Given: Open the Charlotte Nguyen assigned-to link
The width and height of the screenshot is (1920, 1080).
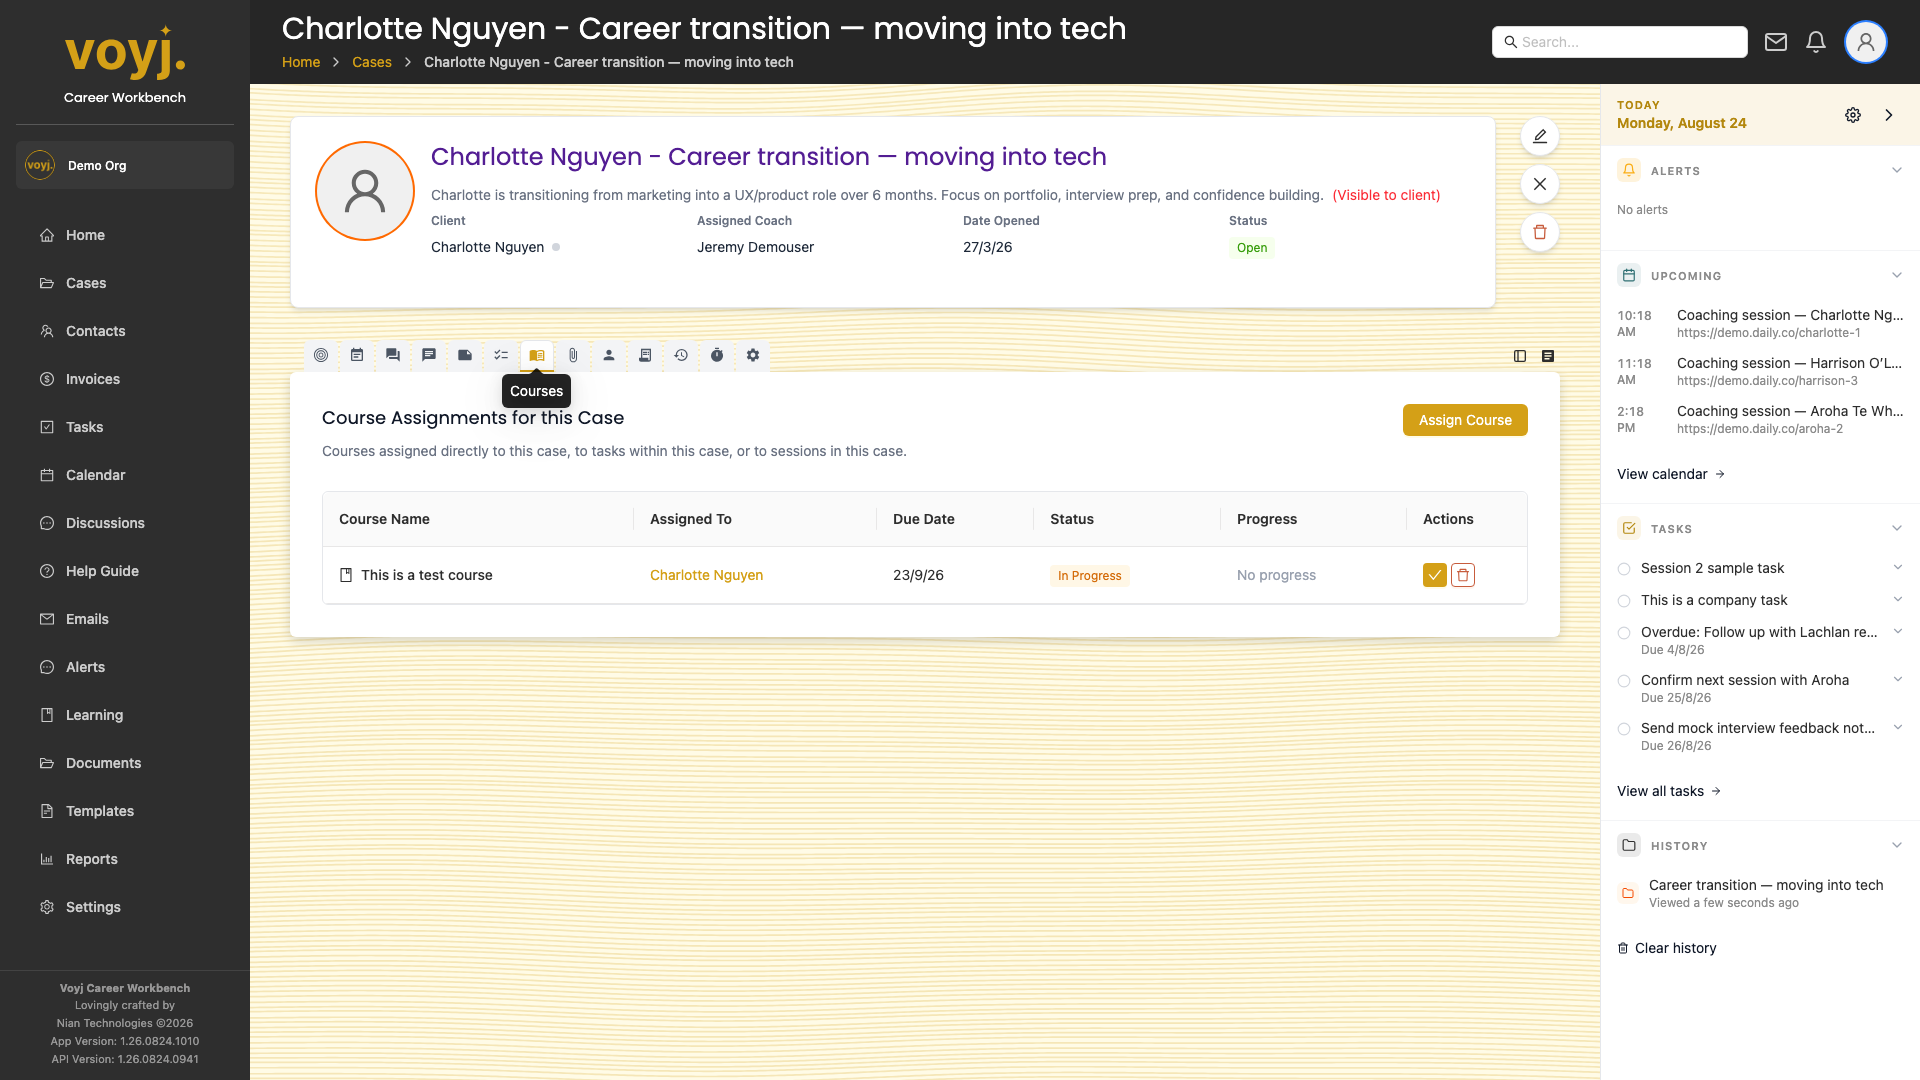Looking at the screenshot, I should (706, 575).
